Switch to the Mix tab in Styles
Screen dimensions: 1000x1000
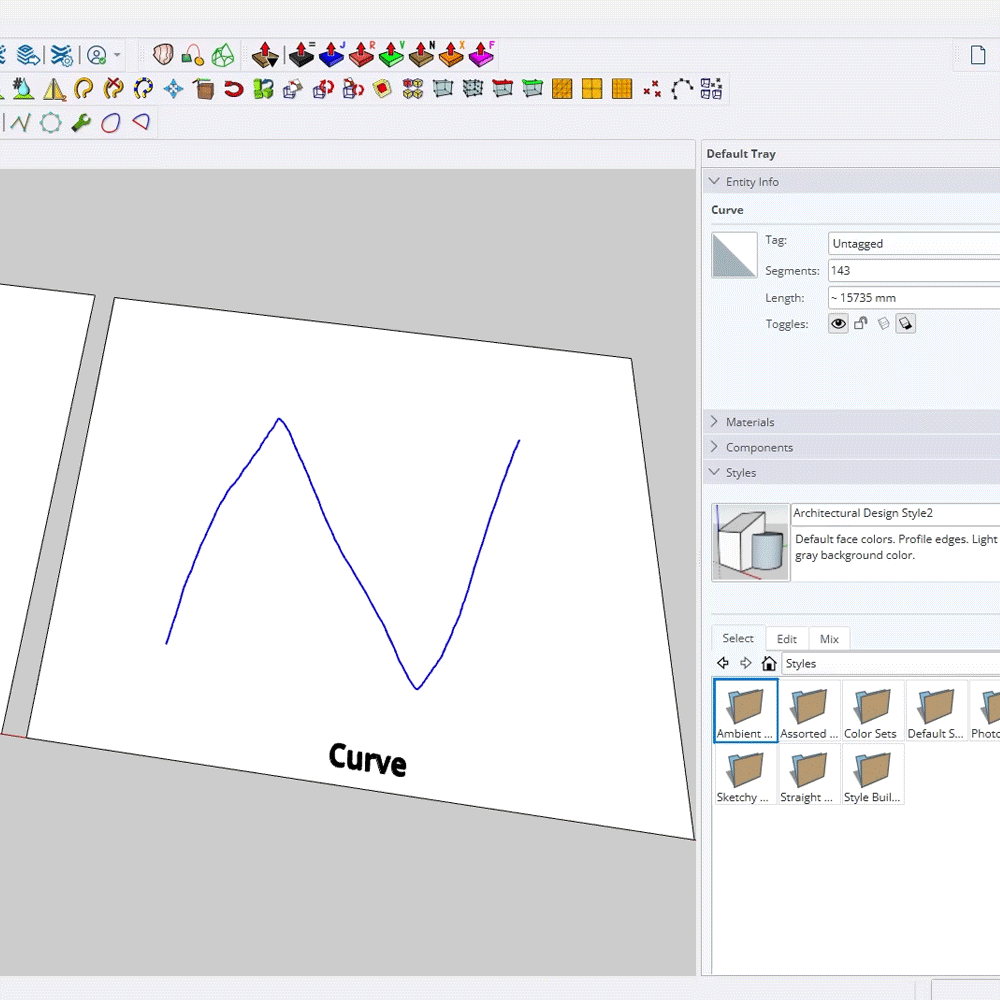[x=829, y=639]
